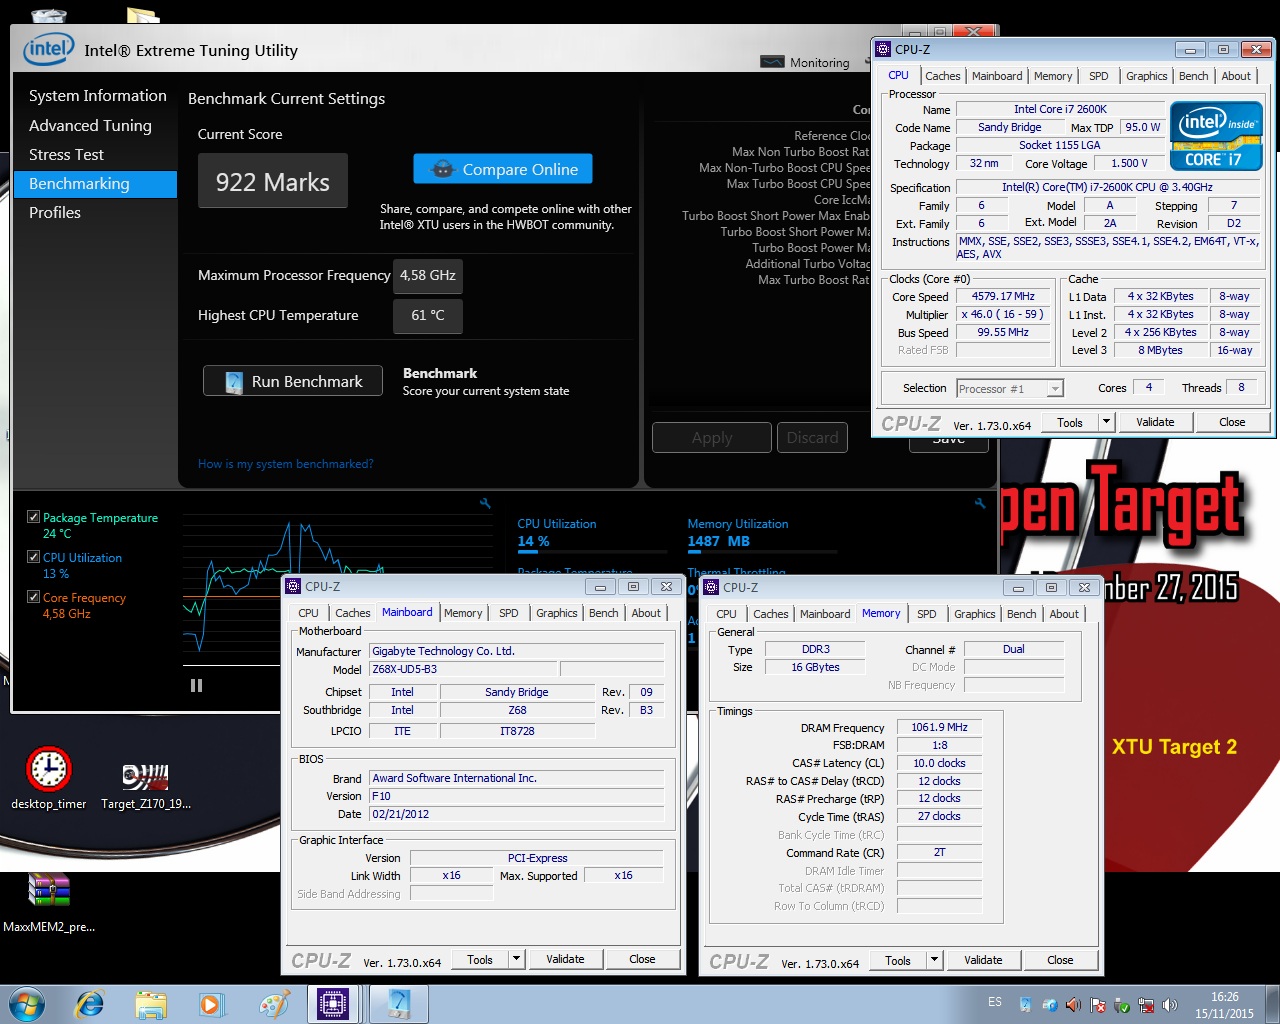The image size is (1280, 1024).
Task: Switch to Memory tab in top-right CPU-Z
Action: (x=1053, y=76)
